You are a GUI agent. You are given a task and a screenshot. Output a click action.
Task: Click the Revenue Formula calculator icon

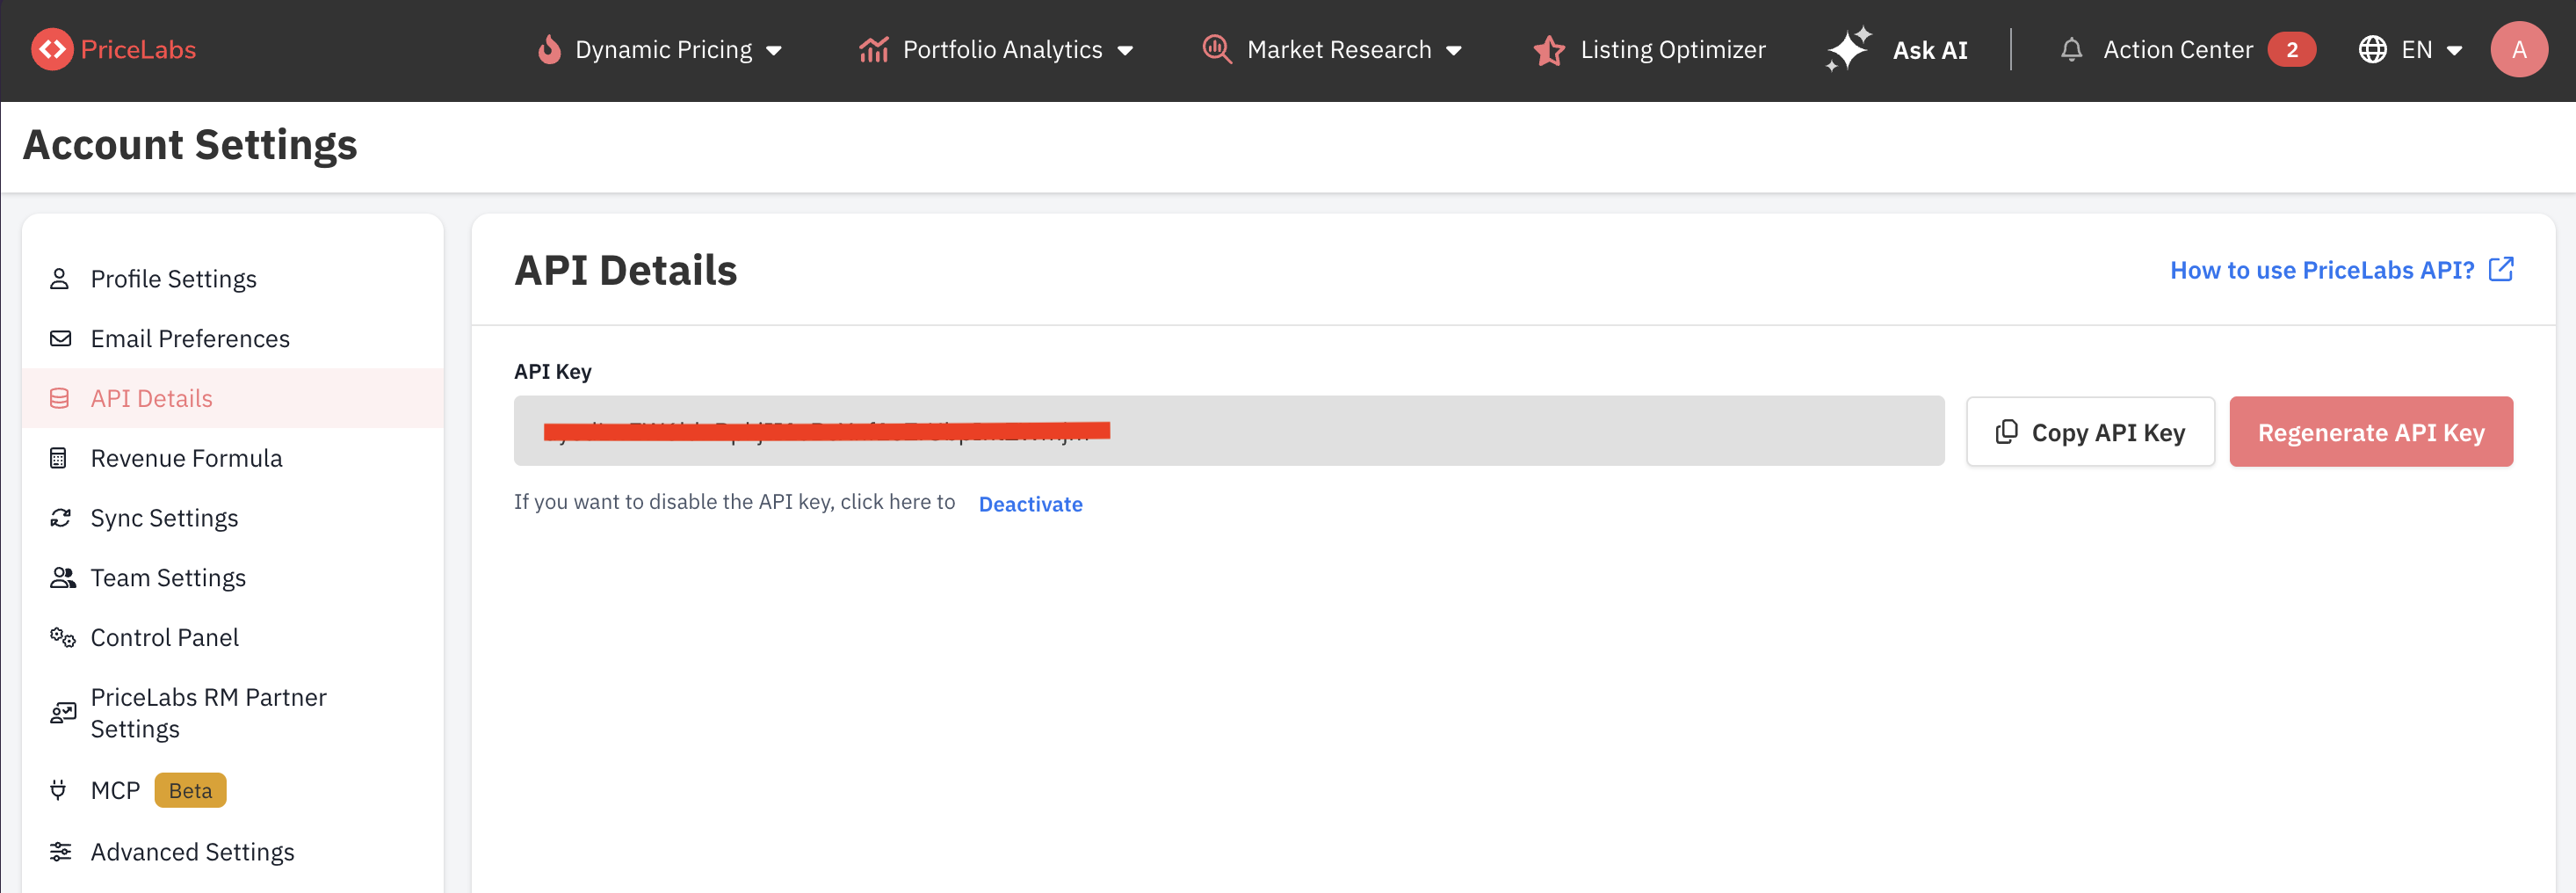tap(59, 458)
